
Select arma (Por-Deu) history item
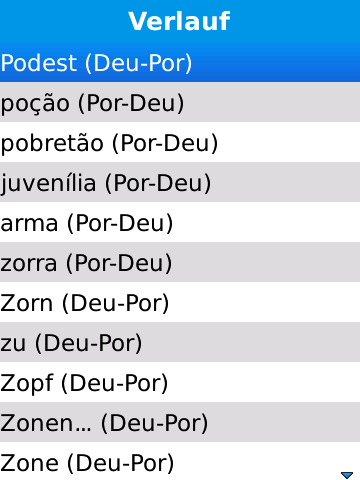(x=180, y=222)
